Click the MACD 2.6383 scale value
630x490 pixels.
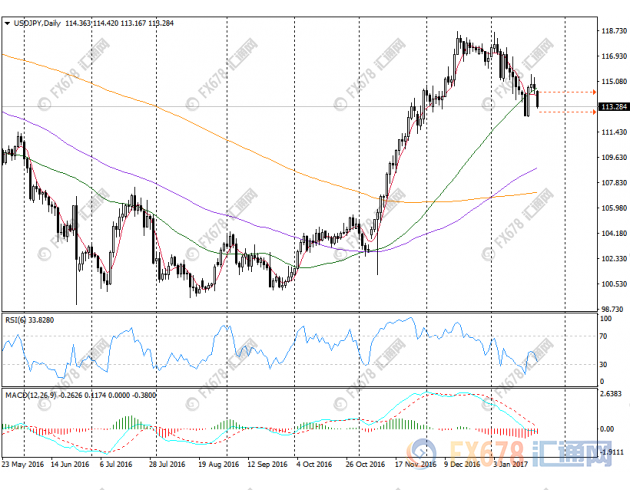[612, 394]
